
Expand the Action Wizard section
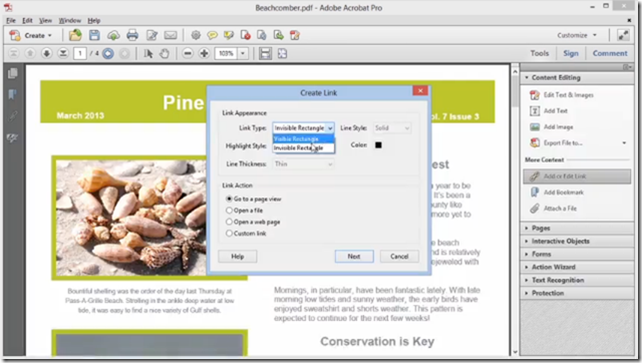[577, 267]
